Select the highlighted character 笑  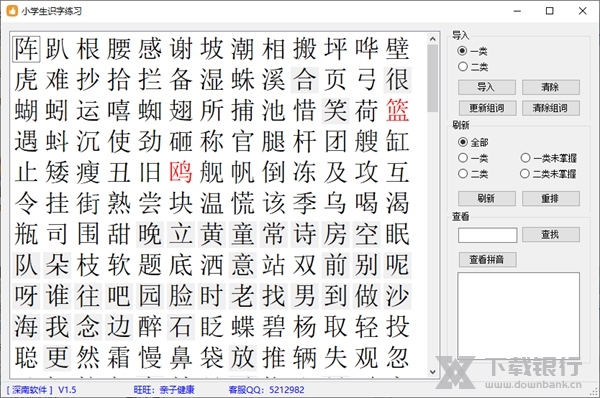[x=336, y=111]
